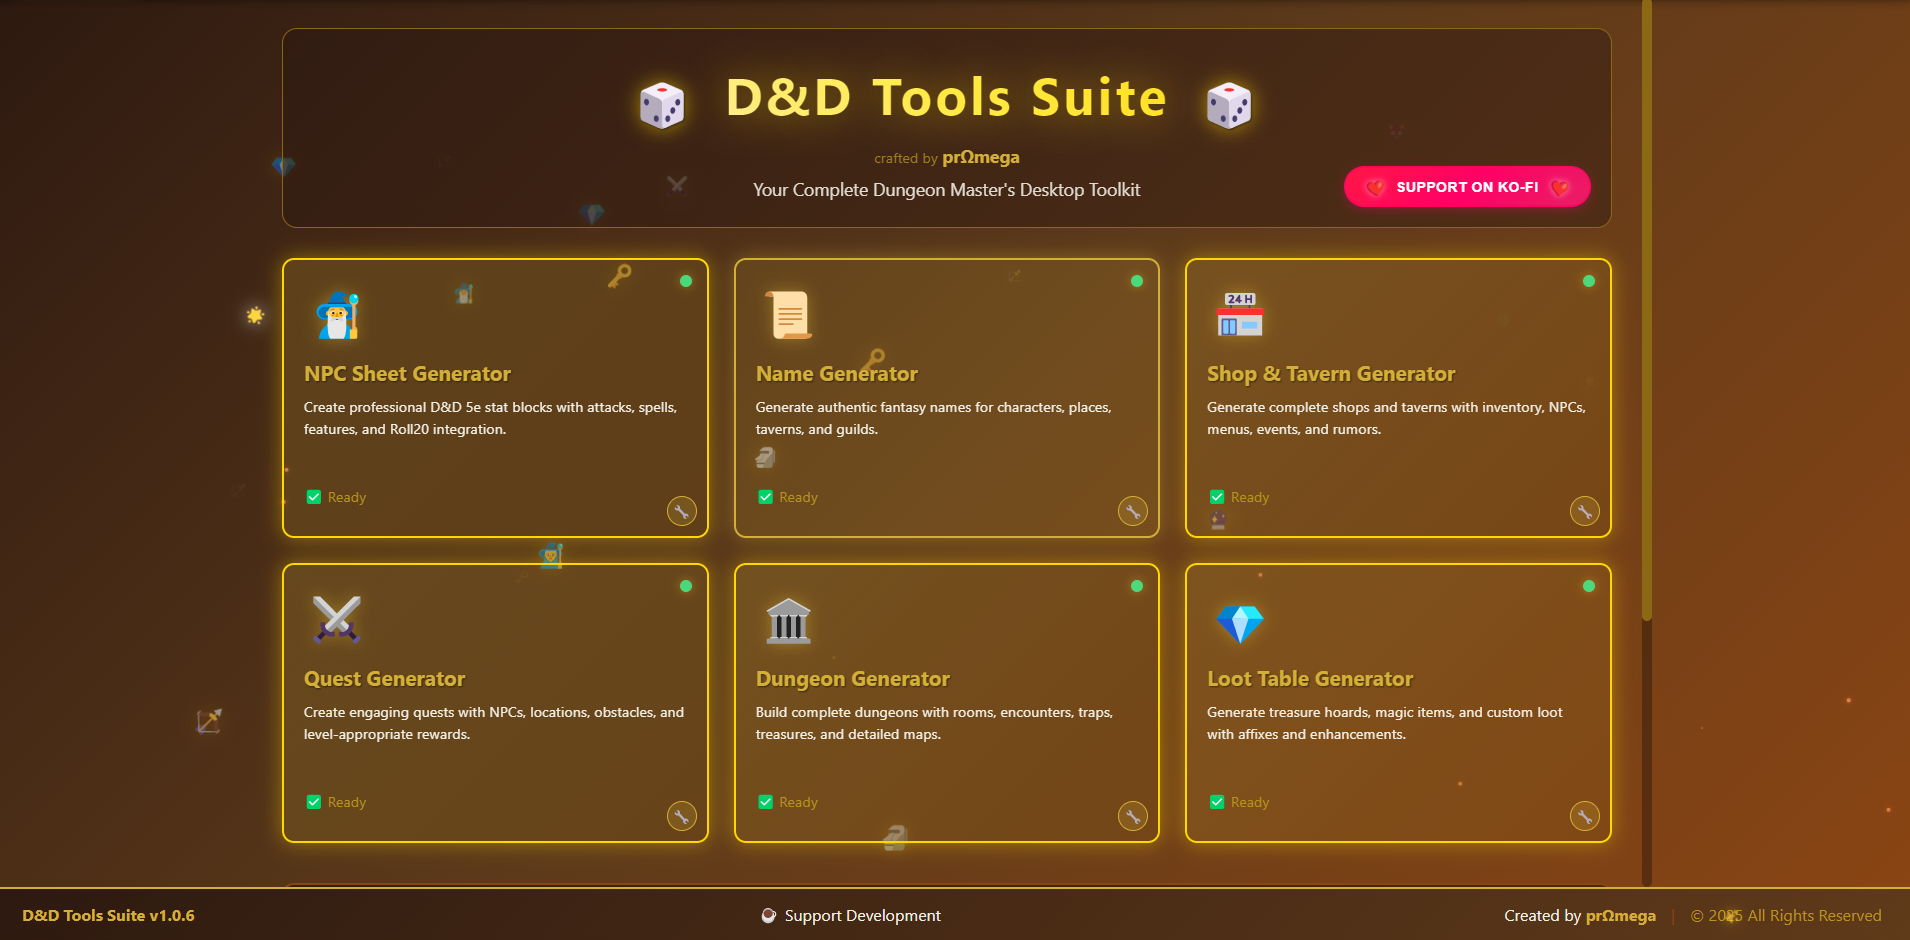Click the Quest Generator description text
The width and height of the screenshot is (1910, 940).
pyautogui.click(x=494, y=723)
